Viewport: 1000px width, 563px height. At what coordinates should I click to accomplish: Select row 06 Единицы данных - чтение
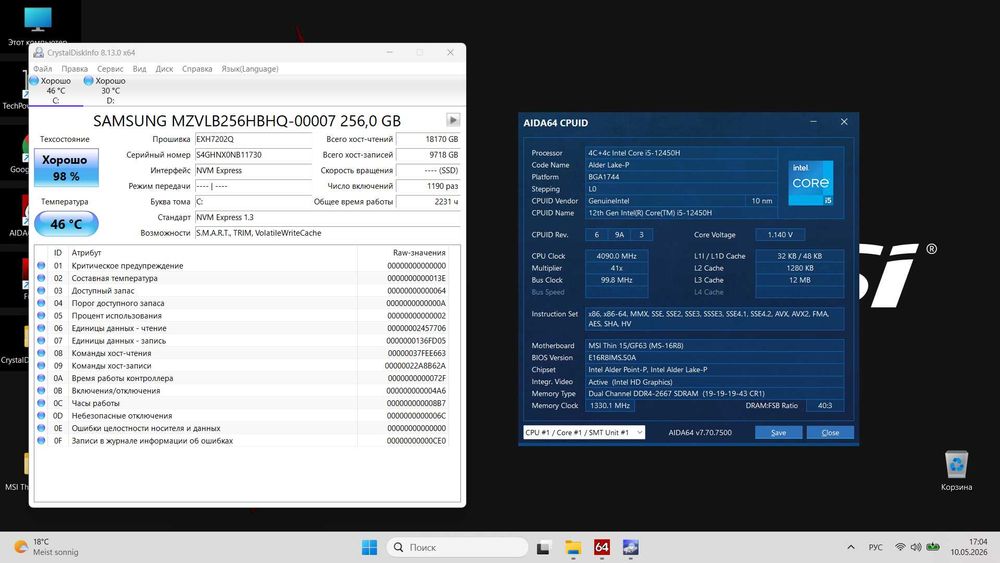coord(242,328)
